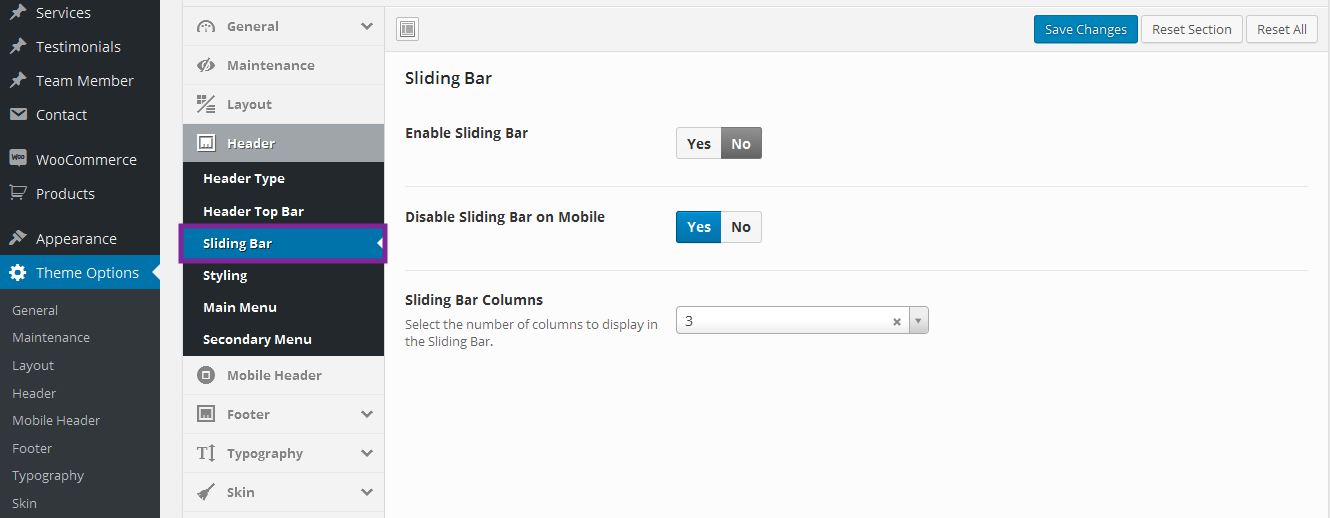Click the Mobile Header section icon

[x=206, y=375]
